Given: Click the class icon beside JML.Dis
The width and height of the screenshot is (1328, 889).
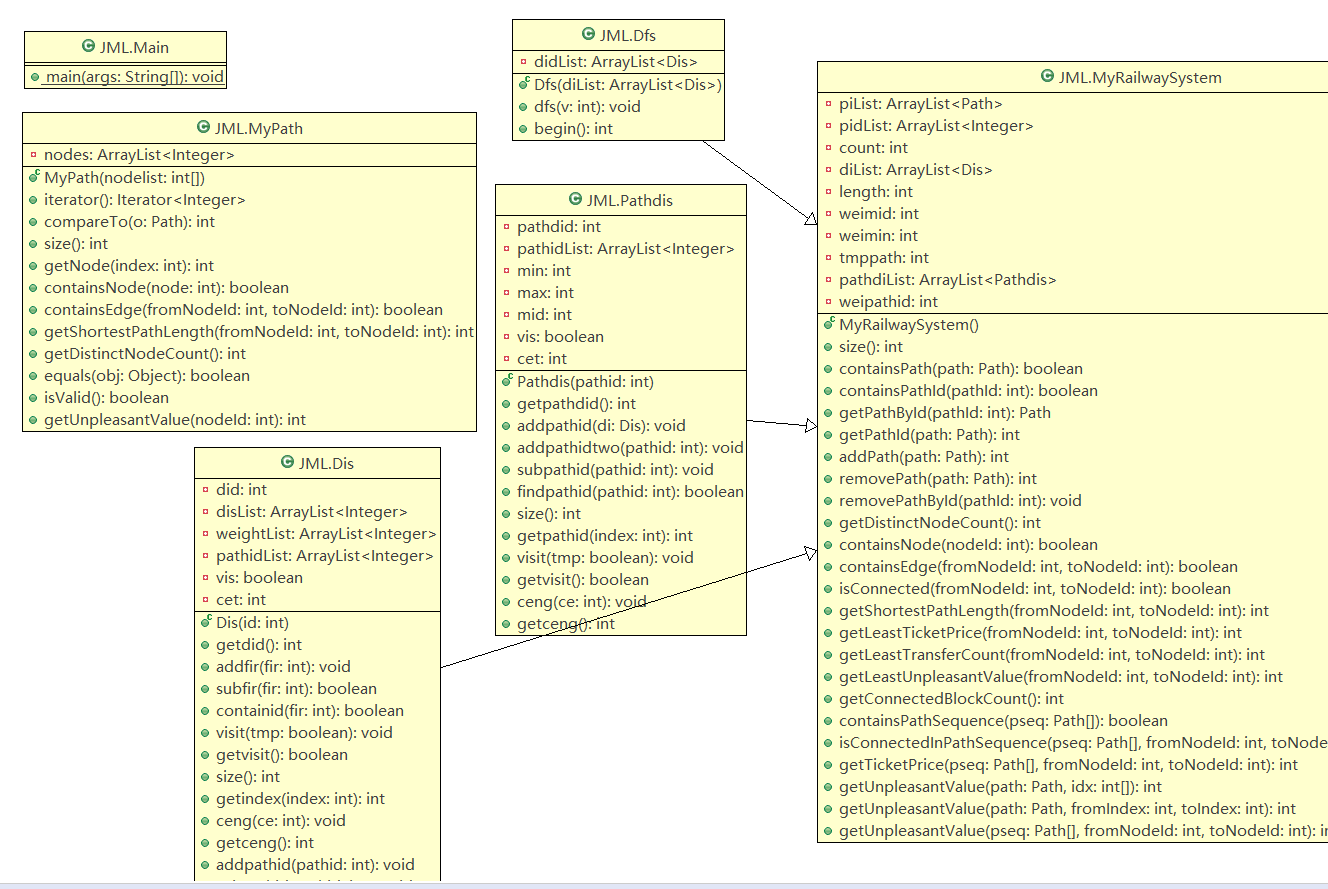Looking at the screenshot, I should pos(287,463).
